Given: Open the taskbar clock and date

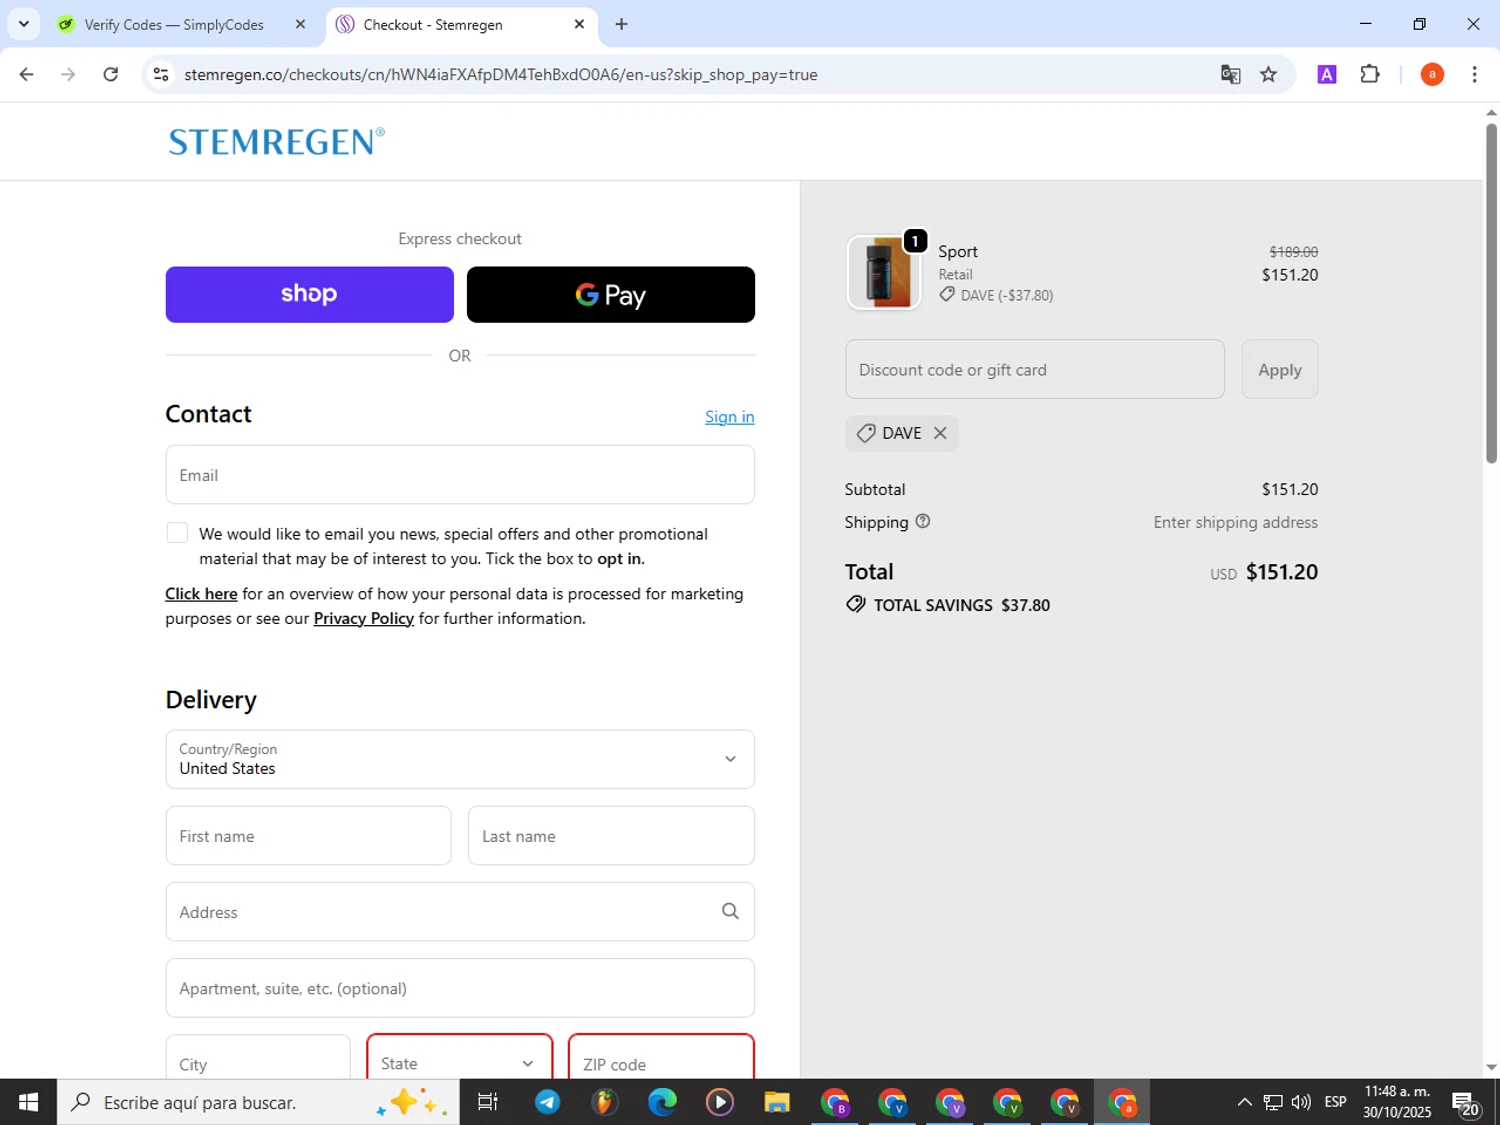Looking at the screenshot, I should [1397, 1102].
